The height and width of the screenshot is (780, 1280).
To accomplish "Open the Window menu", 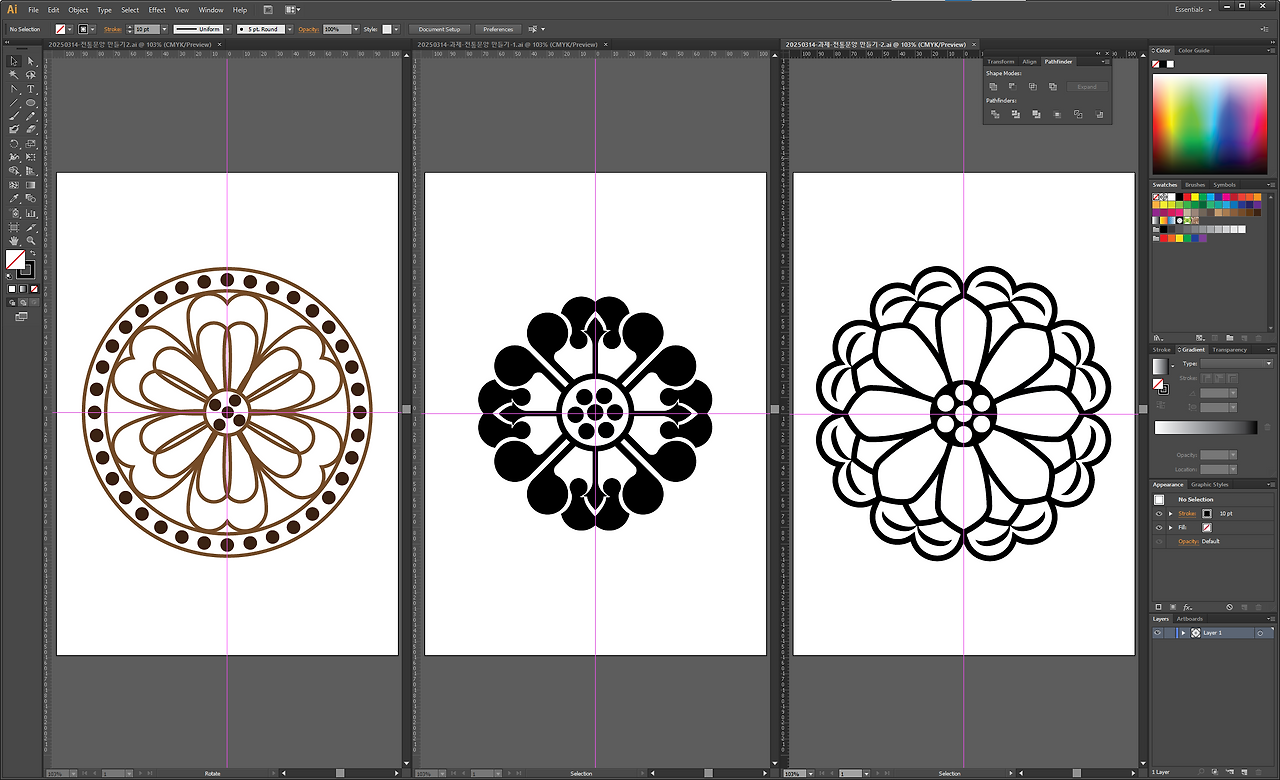I will click(x=211, y=10).
